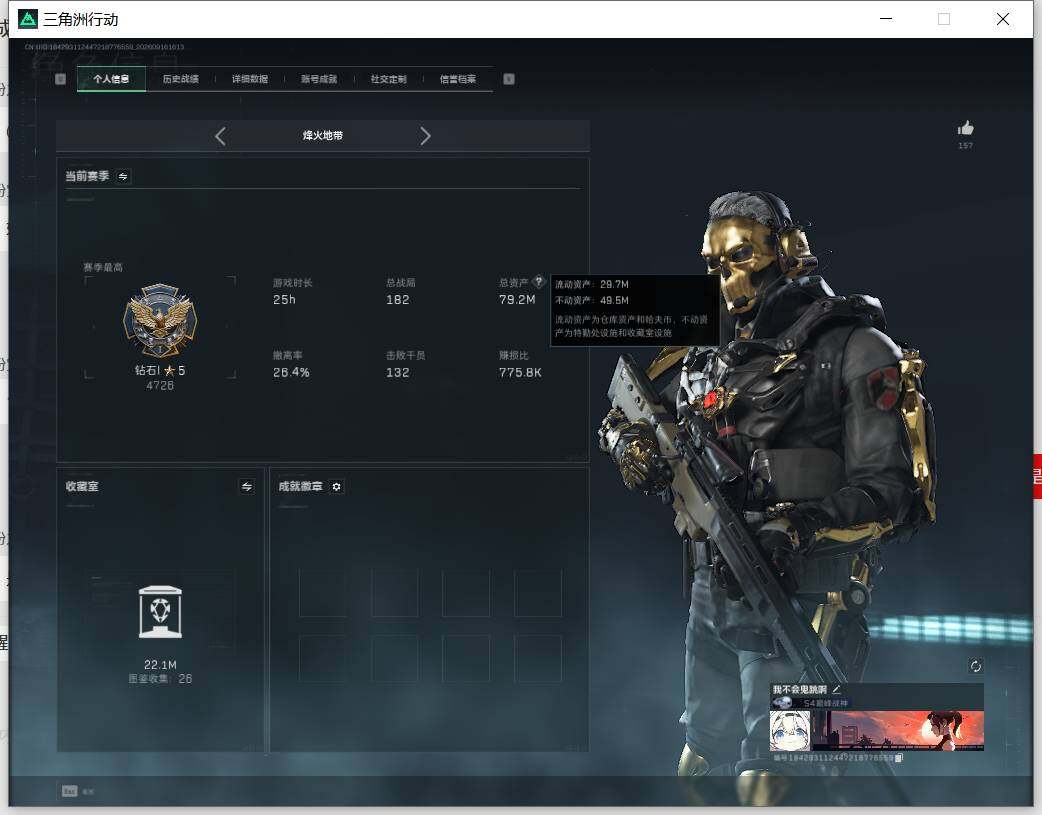Open the 账号成就 tab
The height and width of the screenshot is (815, 1042).
319,79
